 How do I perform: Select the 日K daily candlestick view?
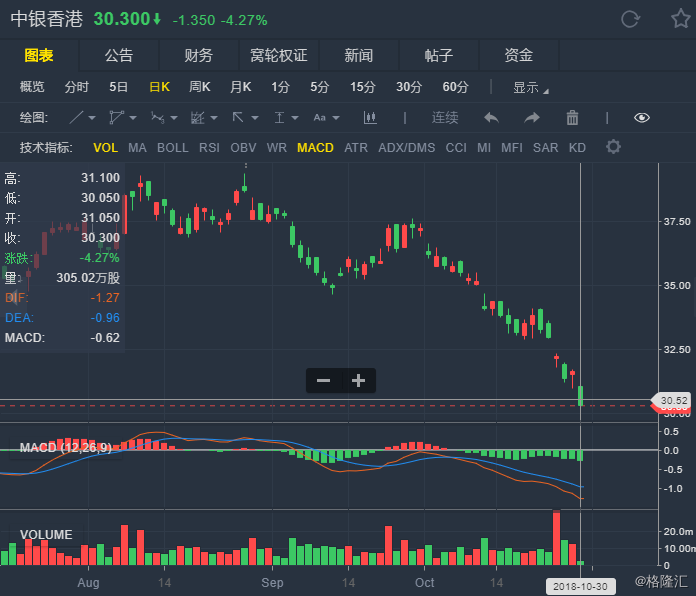click(x=159, y=87)
